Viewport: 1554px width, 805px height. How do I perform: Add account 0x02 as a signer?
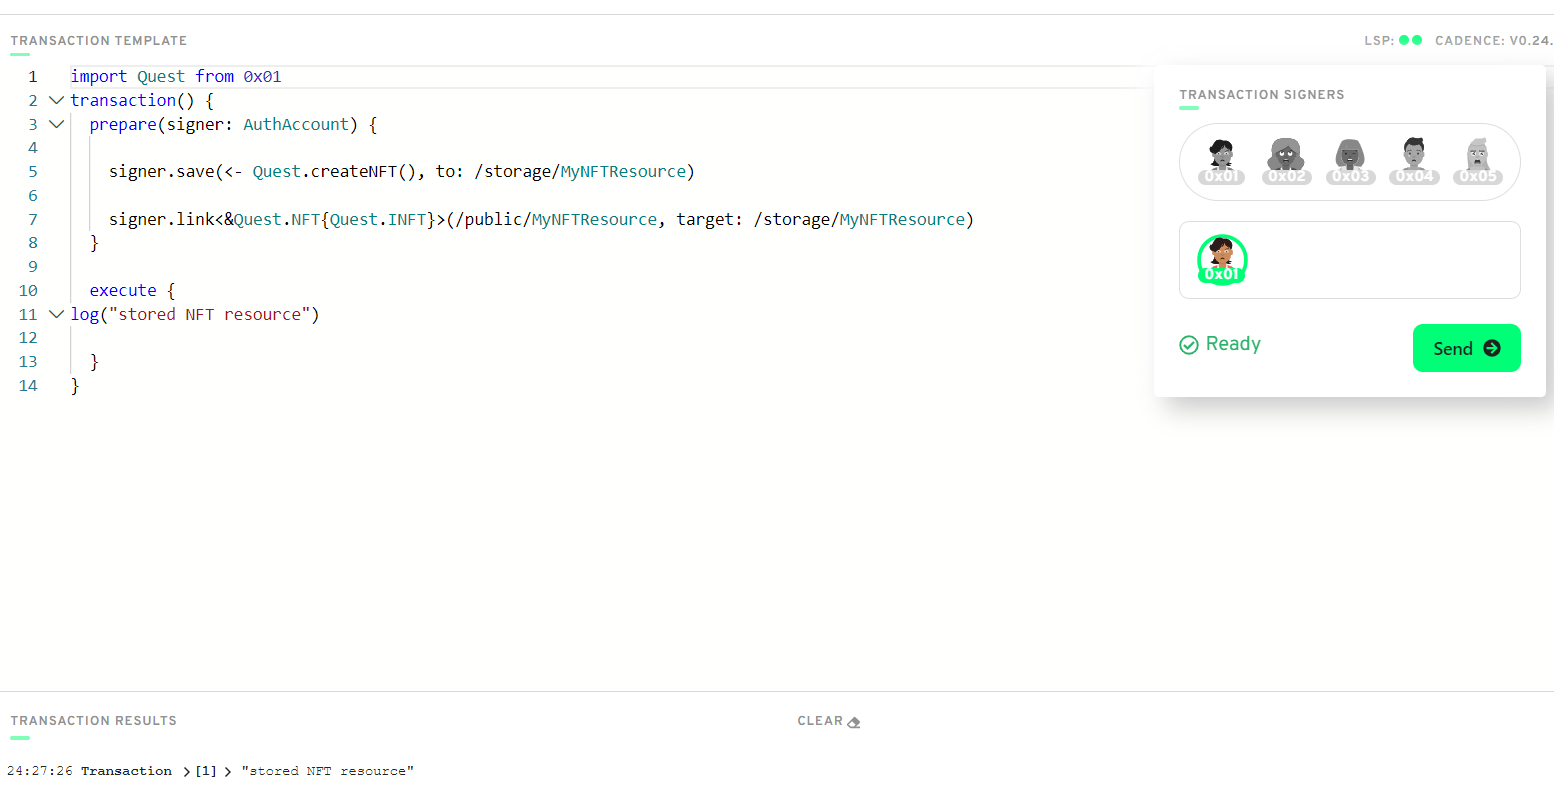[1287, 161]
